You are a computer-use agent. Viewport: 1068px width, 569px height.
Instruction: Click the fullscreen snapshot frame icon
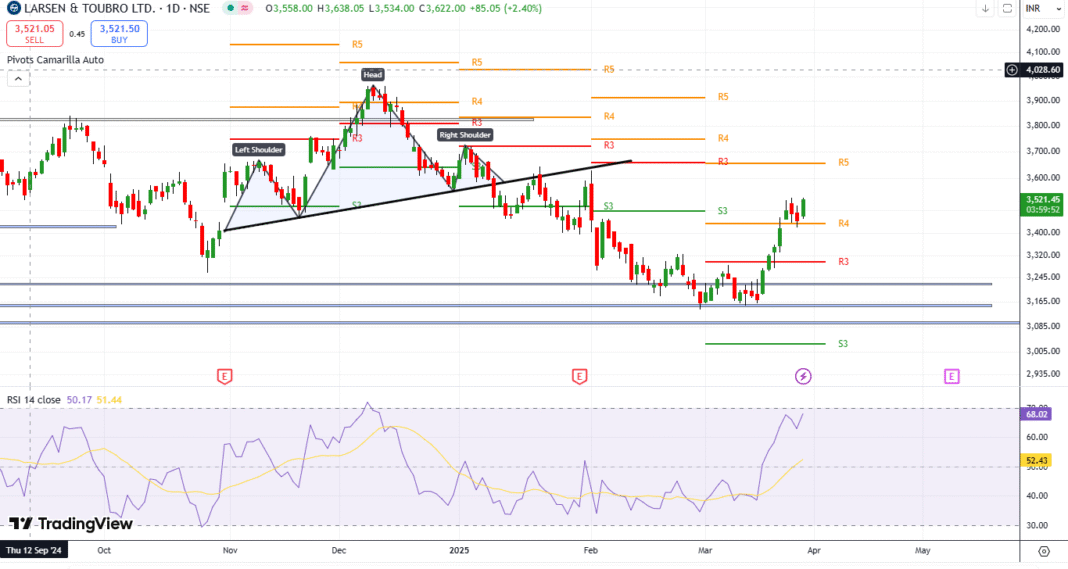click(1007, 9)
